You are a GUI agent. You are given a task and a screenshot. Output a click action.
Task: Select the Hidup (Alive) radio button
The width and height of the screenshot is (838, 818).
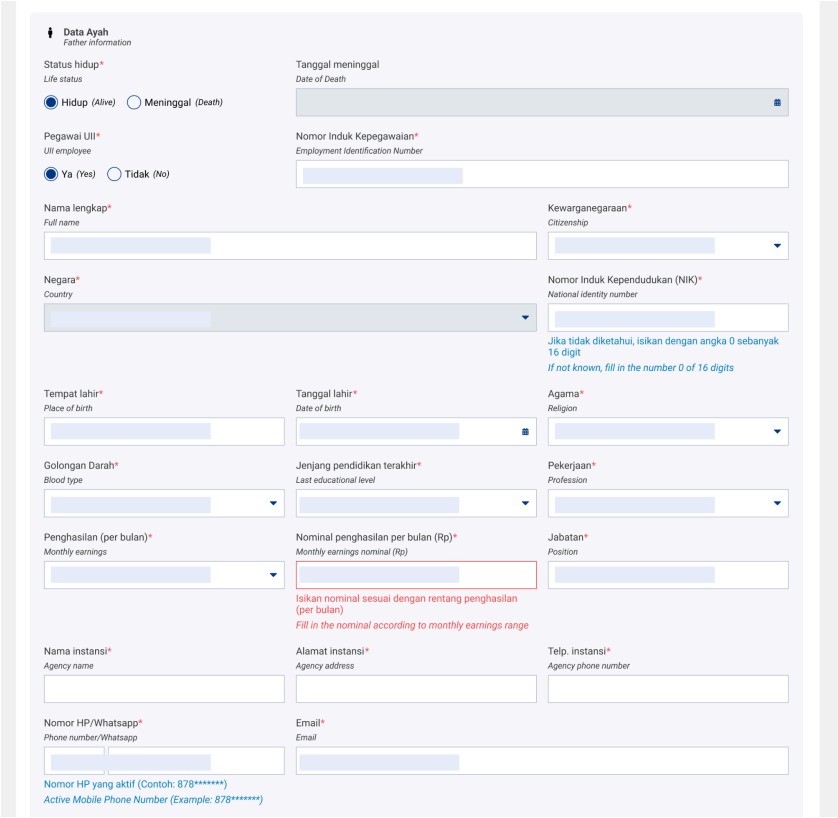tap(51, 102)
